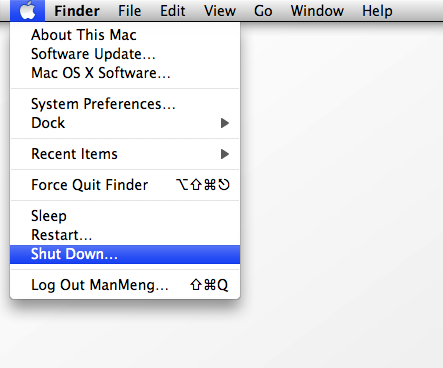This screenshot has height=368, width=443.
Task: Open the View menu
Action: [x=220, y=11]
